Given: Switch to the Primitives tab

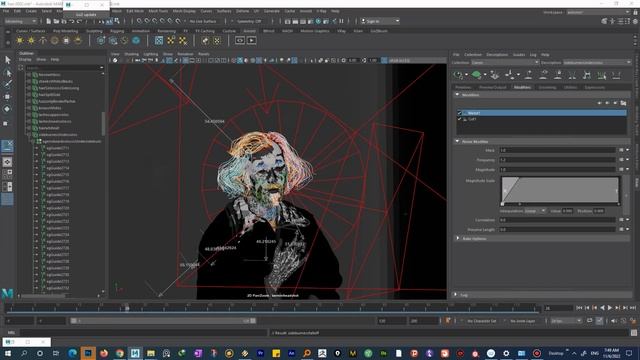Looking at the screenshot, I should (x=463, y=87).
